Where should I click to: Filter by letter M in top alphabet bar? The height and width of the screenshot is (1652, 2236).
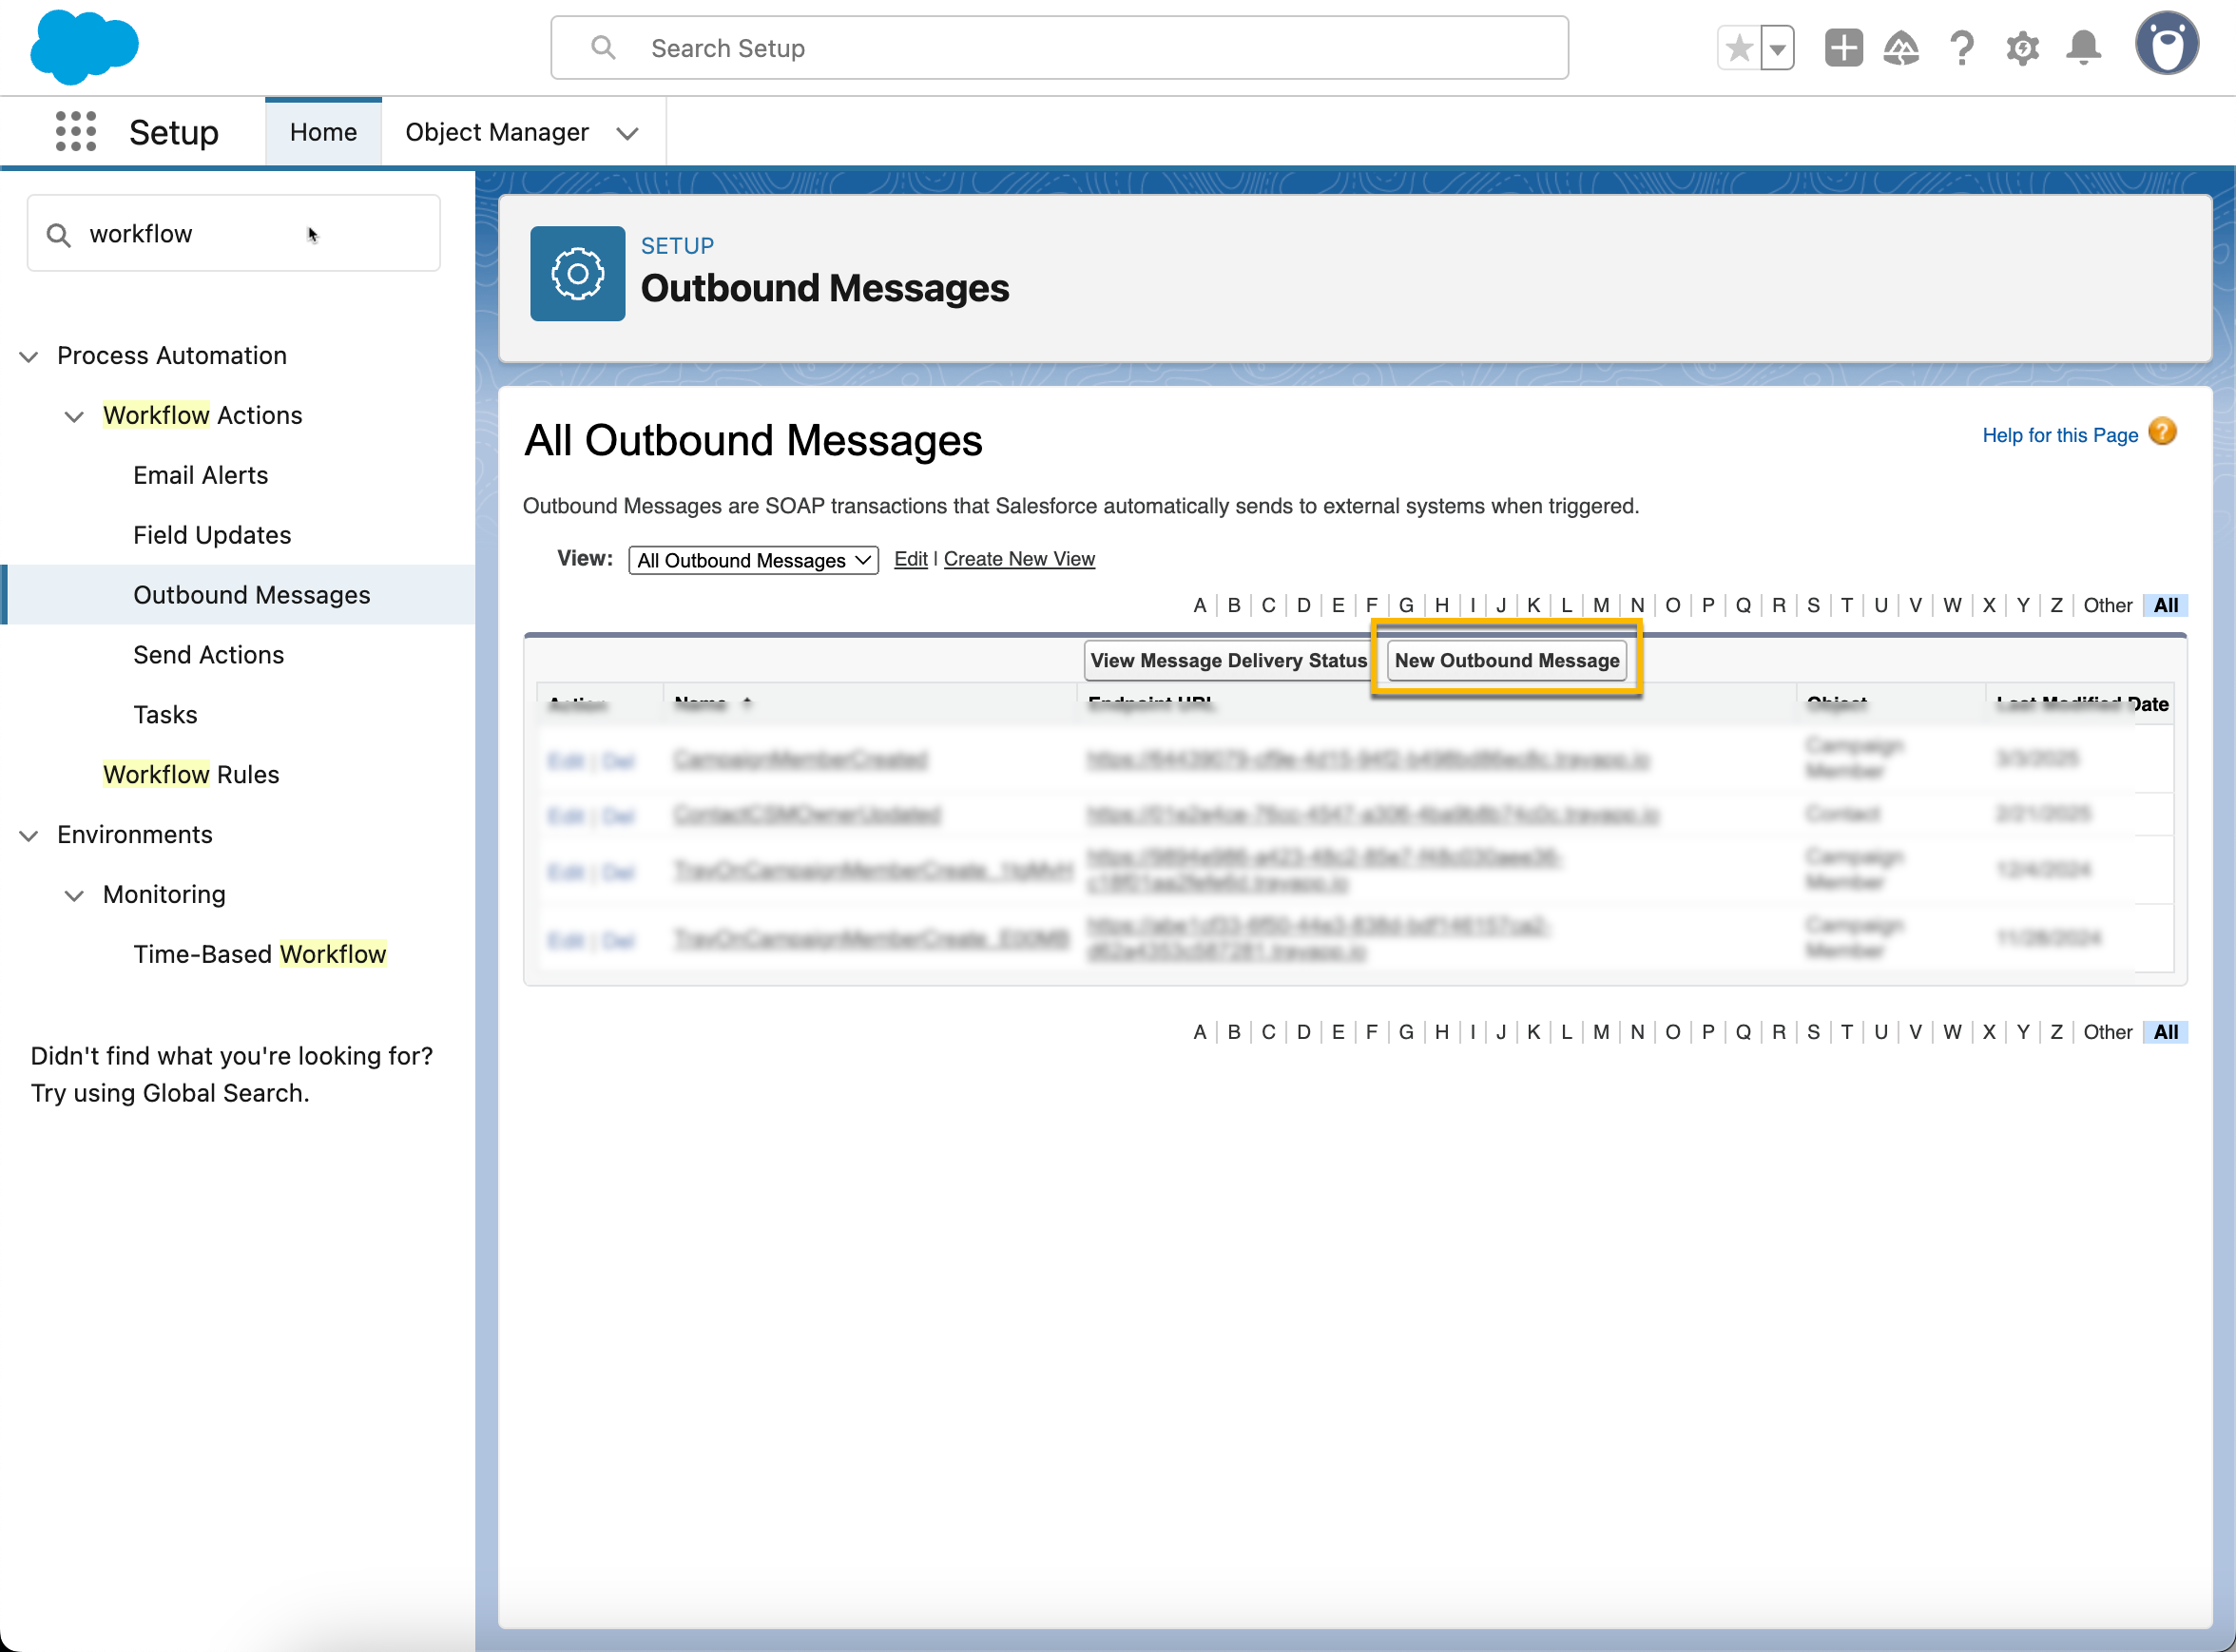click(1601, 605)
